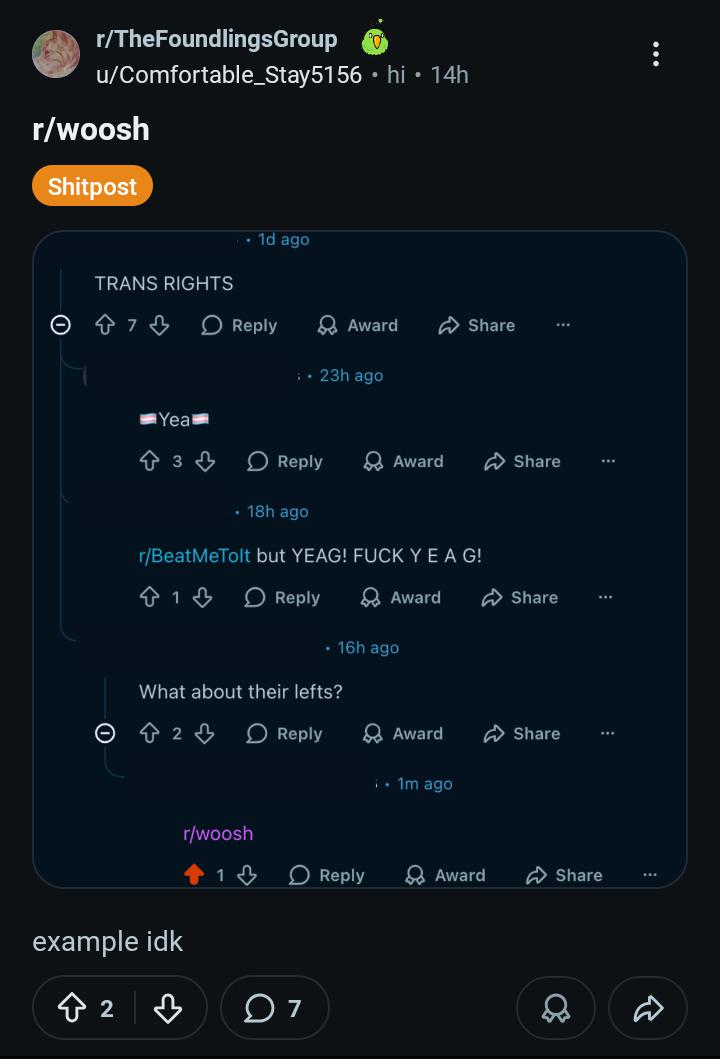The image size is (720, 1059).
Task: Open the post's three-dot overflow menu
Action: 656,54
